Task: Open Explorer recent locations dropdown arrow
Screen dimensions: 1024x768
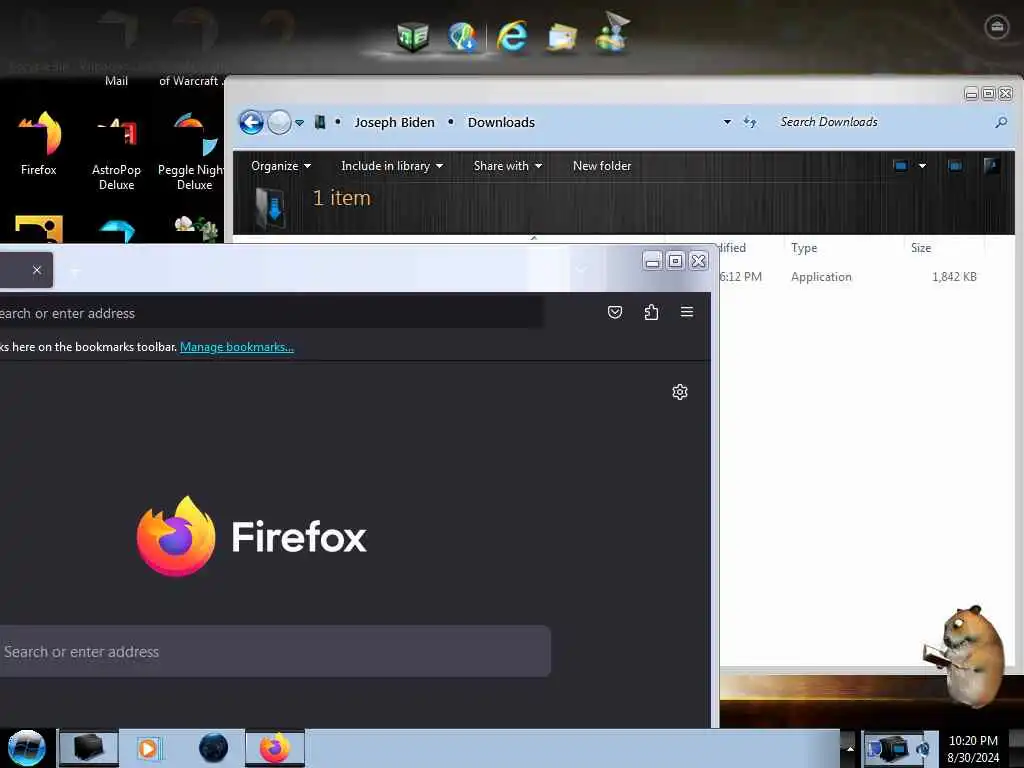Action: click(x=299, y=123)
